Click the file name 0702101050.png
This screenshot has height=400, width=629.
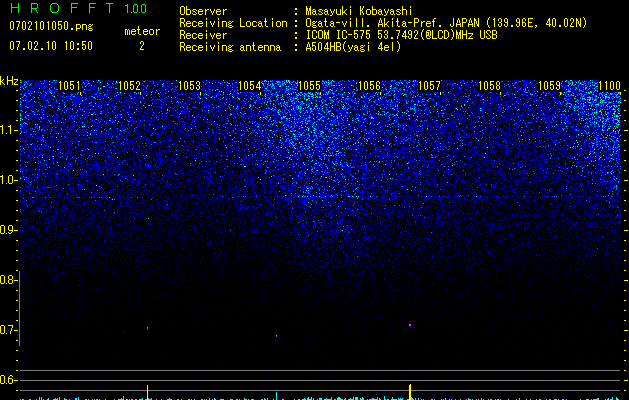51,27
